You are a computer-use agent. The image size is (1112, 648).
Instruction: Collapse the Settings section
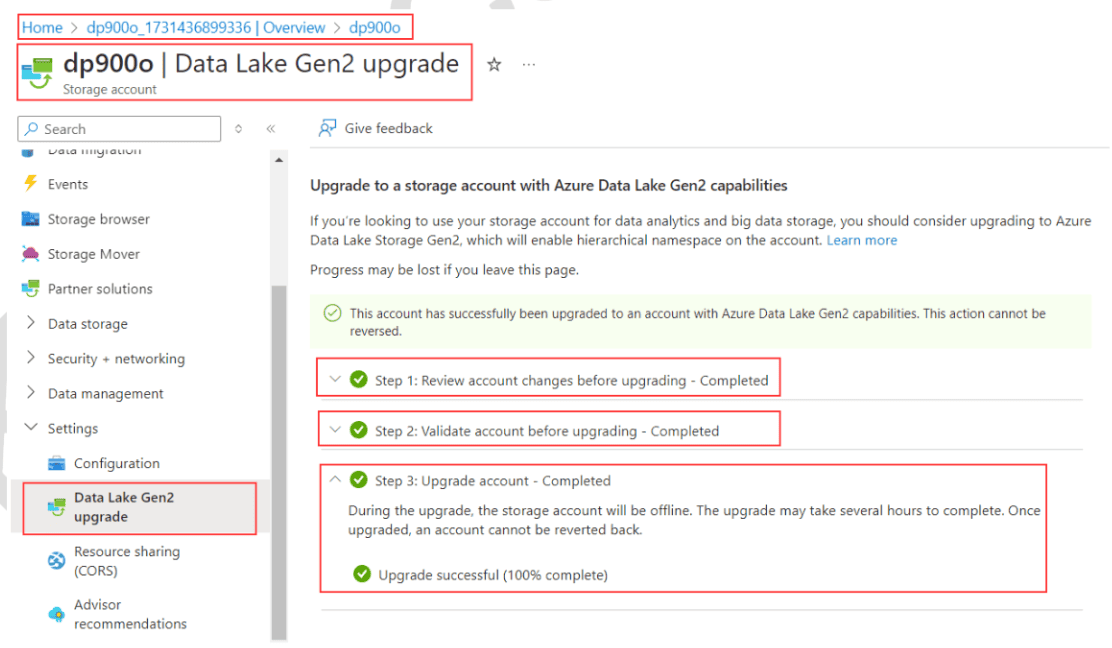(30, 429)
